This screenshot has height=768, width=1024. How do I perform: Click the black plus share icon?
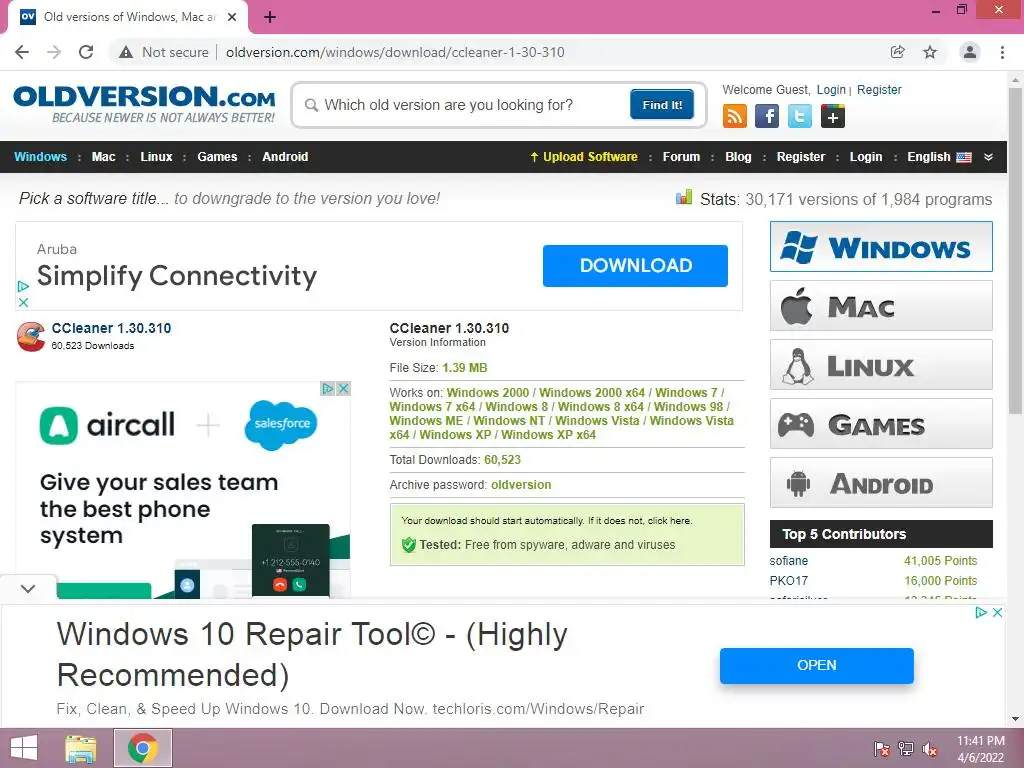pos(833,116)
